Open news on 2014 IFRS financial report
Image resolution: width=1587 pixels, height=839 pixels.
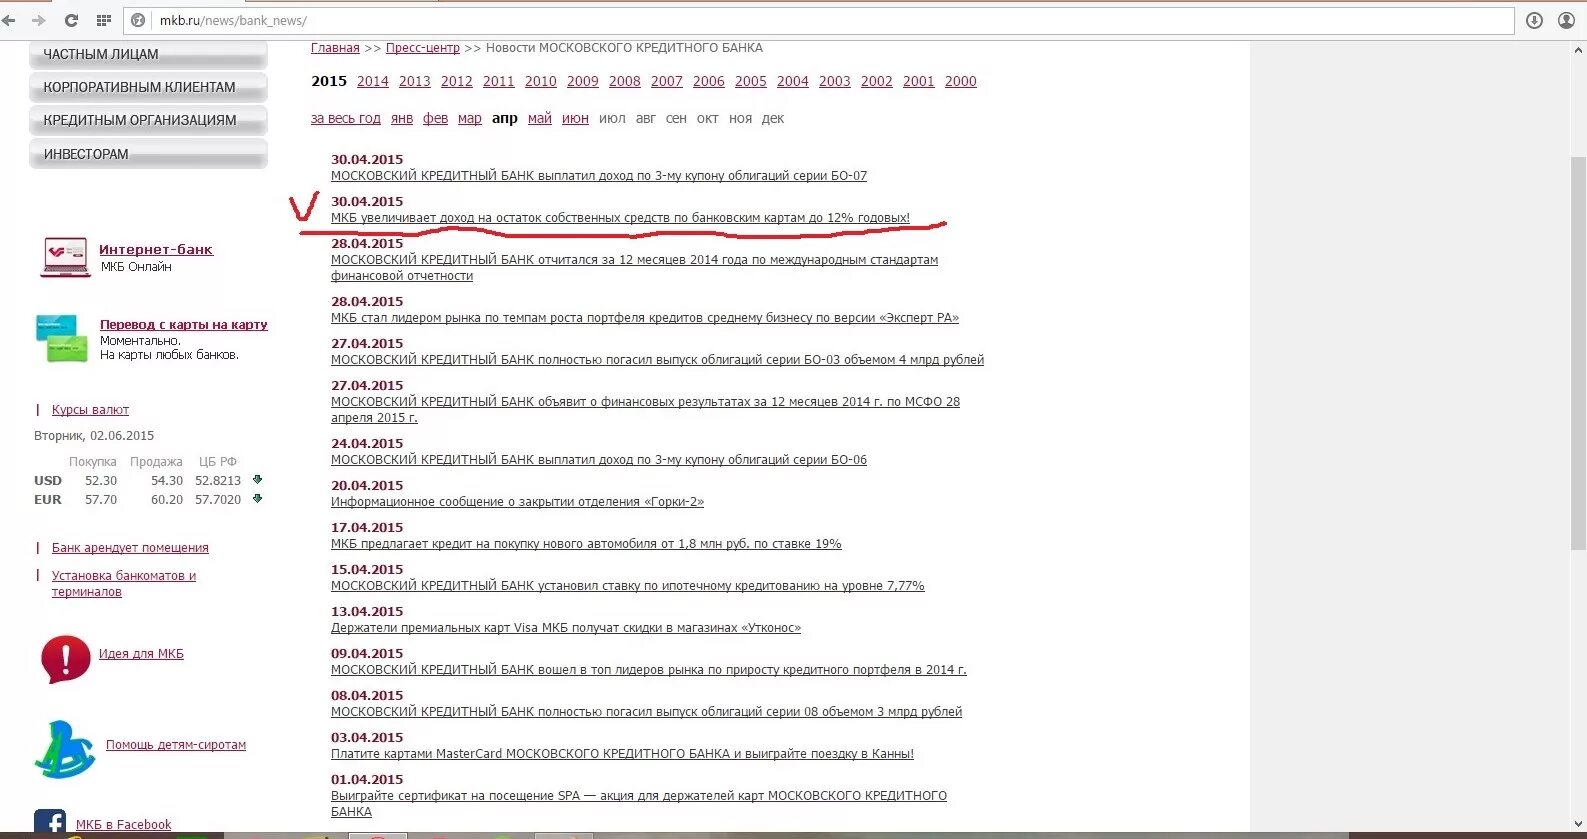click(x=635, y=268)
